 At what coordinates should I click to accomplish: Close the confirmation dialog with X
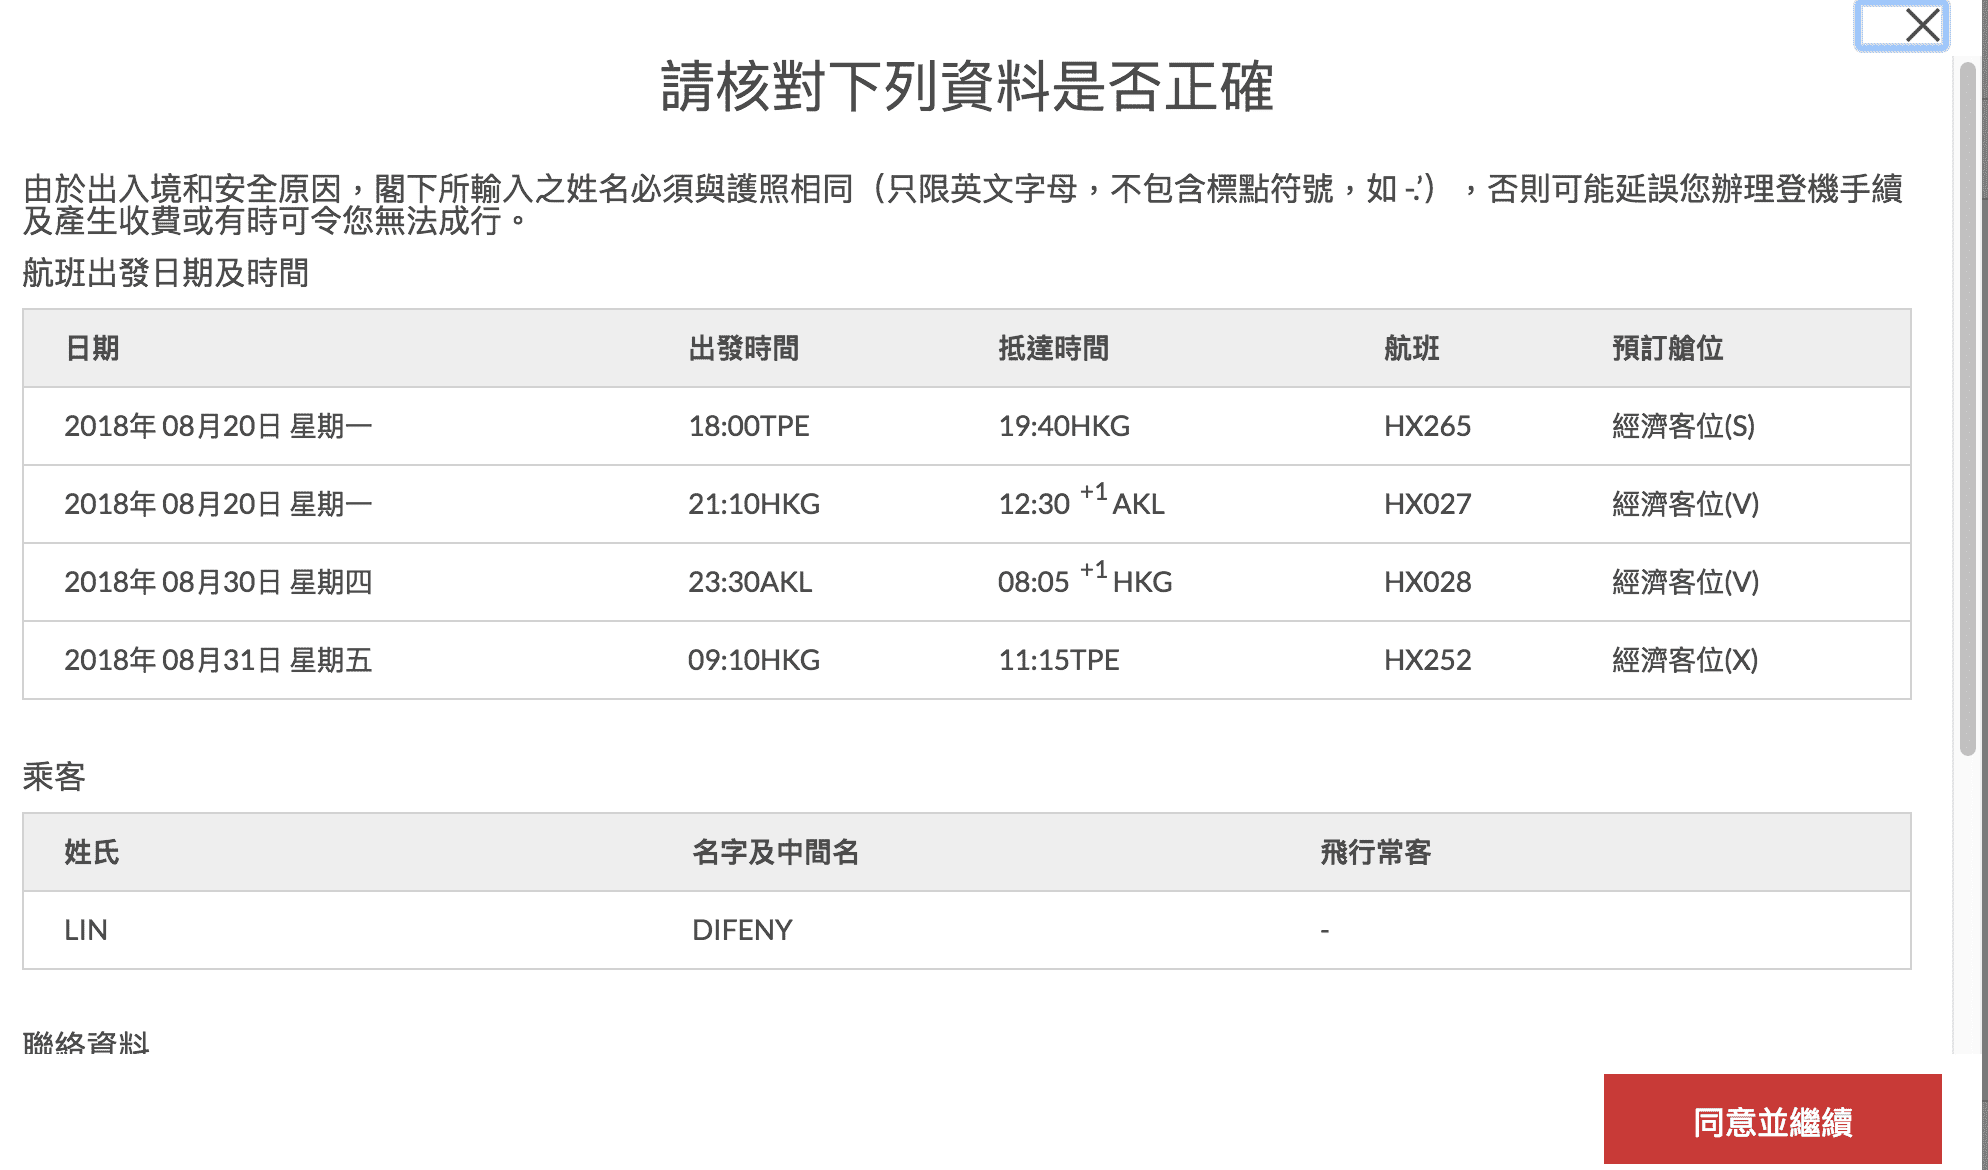[1901, 25]
